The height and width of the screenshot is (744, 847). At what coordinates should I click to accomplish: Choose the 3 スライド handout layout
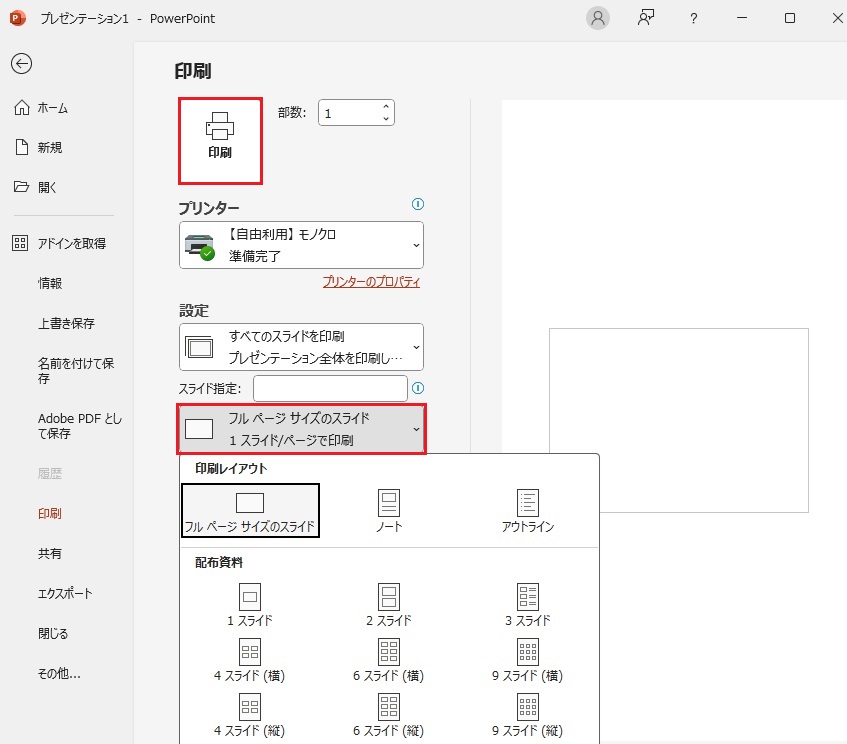click(527, 605)
